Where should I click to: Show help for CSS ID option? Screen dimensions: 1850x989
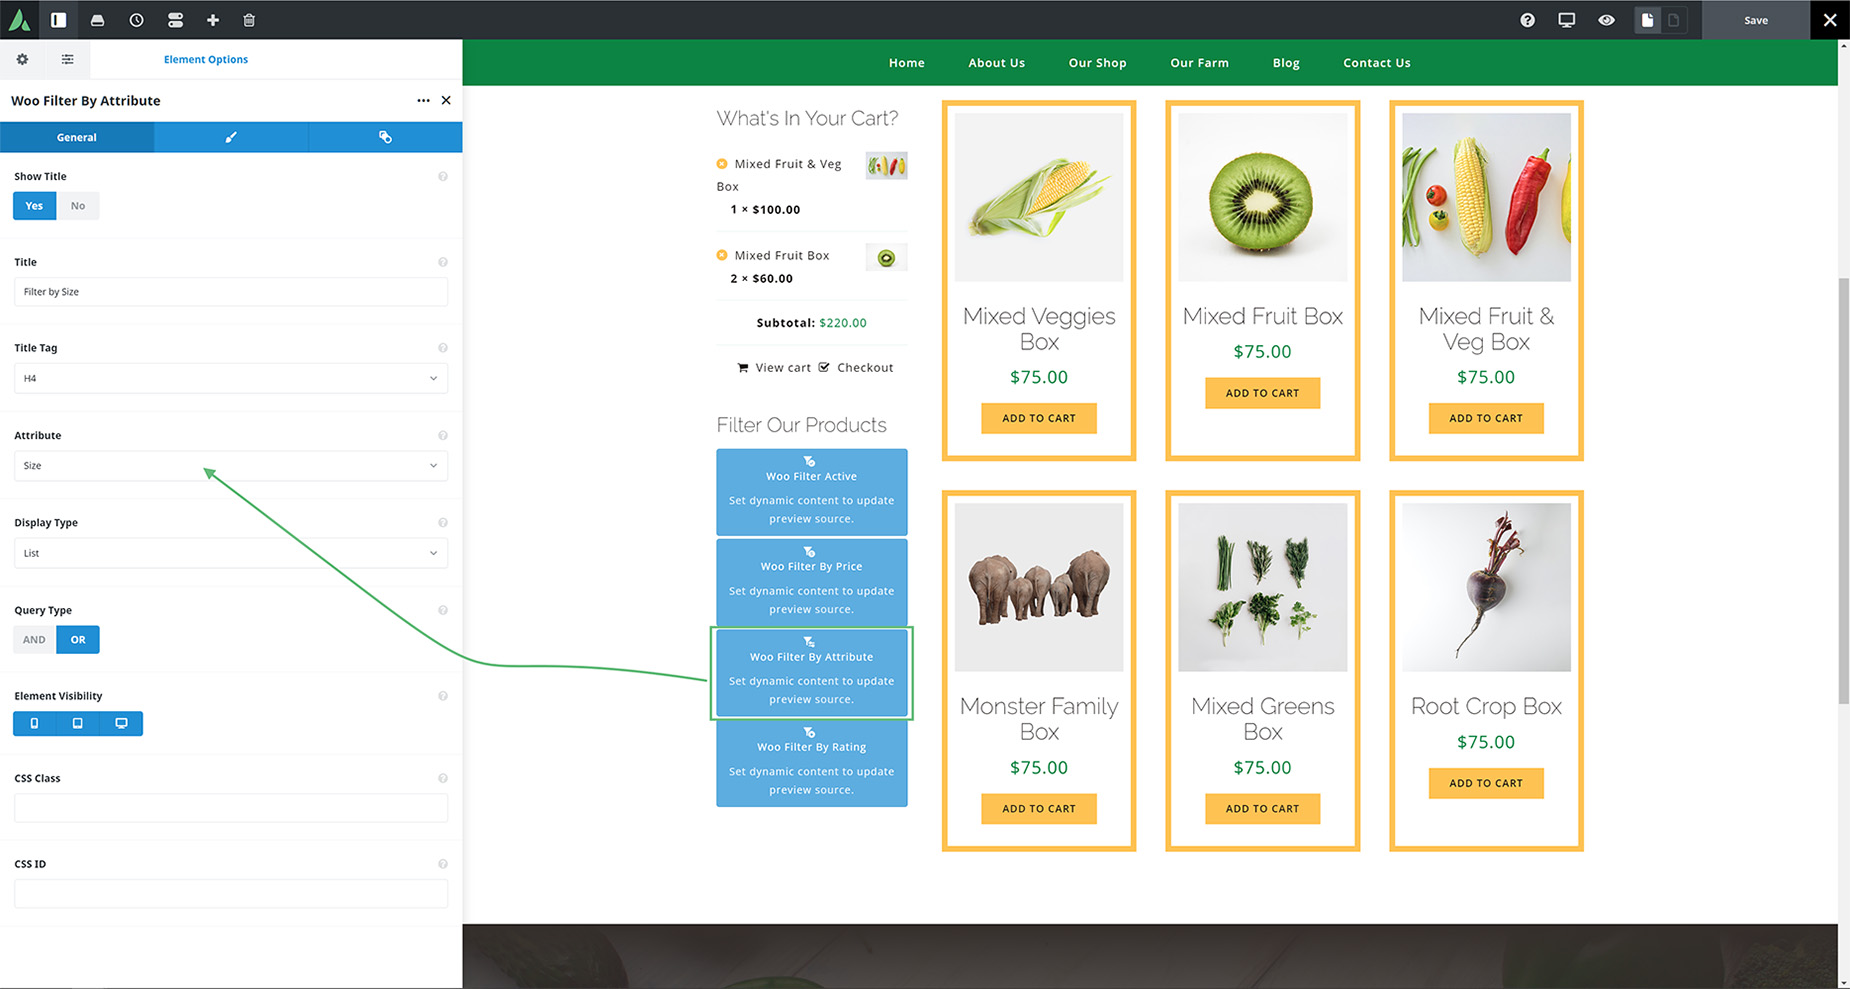pos(443,864)
